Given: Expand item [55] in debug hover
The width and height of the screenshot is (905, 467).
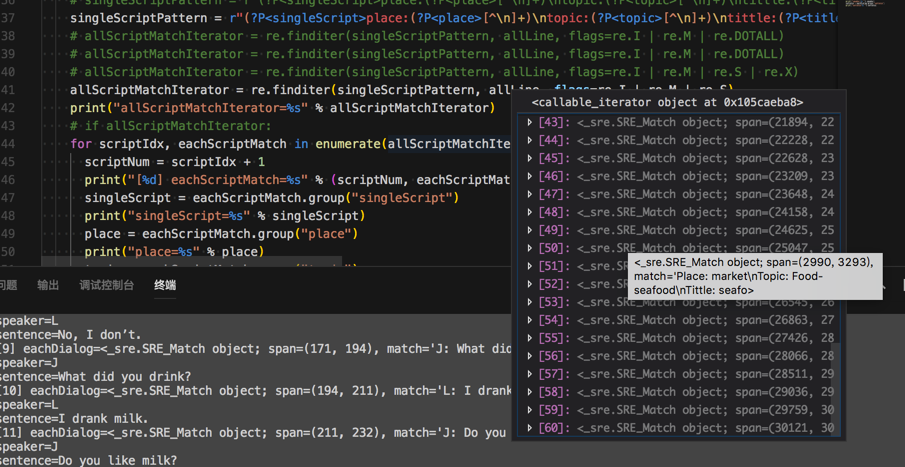Looking at the screenshot, I should coord(529,338).
